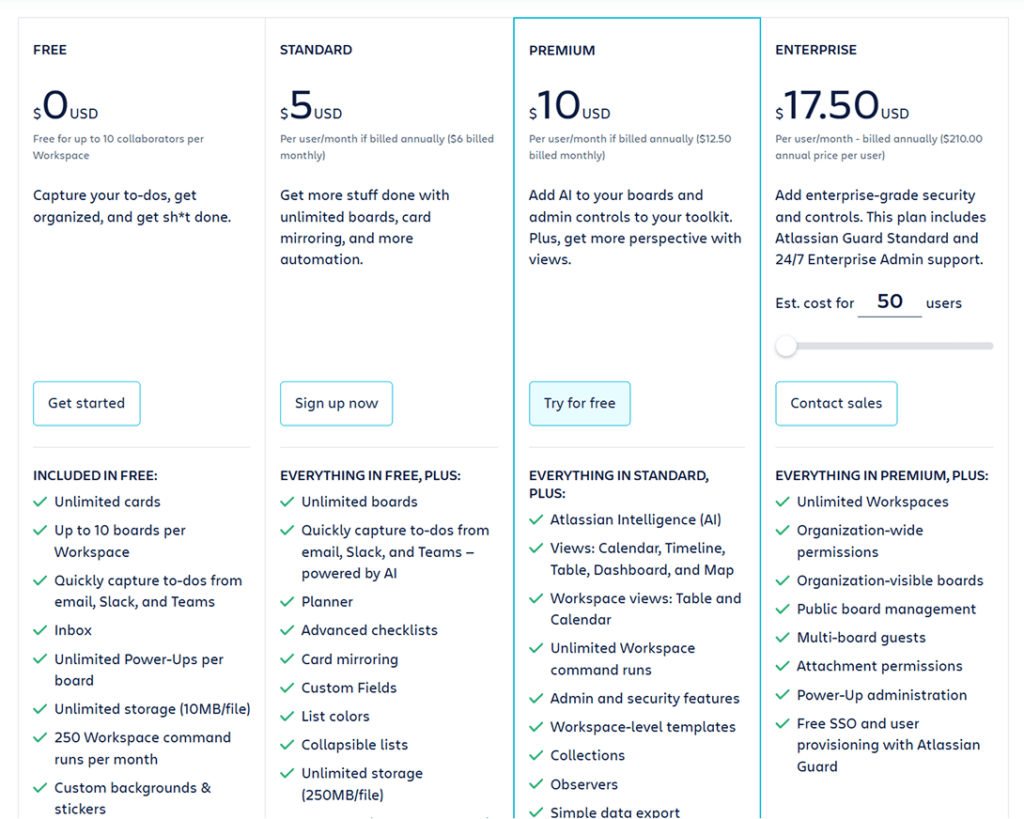The width and height of the screenshot is (1024, 819).
Task: Click the estimated users slider handle
Action: (787, 346)
